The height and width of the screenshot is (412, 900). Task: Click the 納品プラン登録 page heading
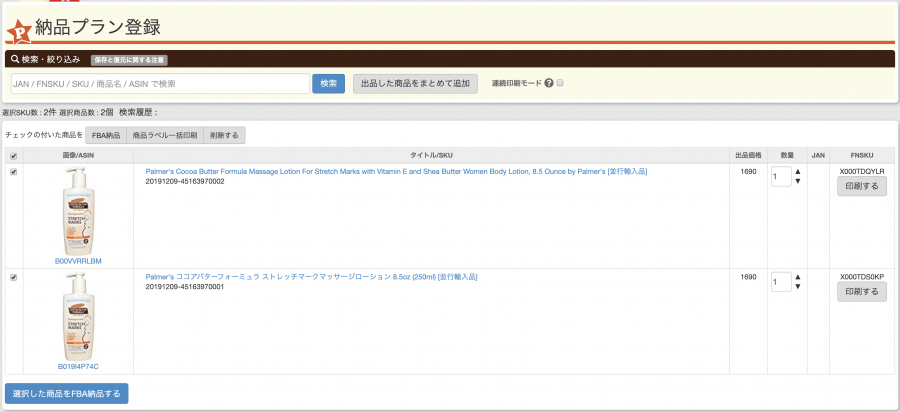pos(98,27)
